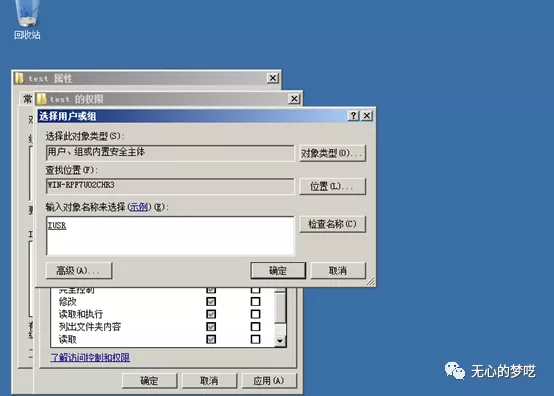Click the resize grip of Select Users dialog
Image resolution: width=554 pixels, height=396 pixels.
[x=370, y=282]
